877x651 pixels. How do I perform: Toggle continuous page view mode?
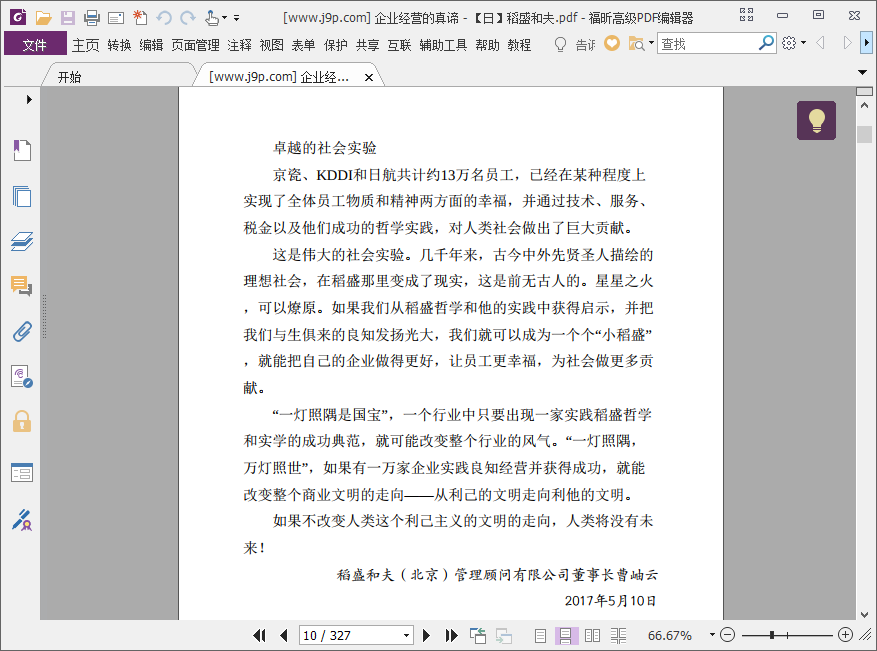[565, 635]
